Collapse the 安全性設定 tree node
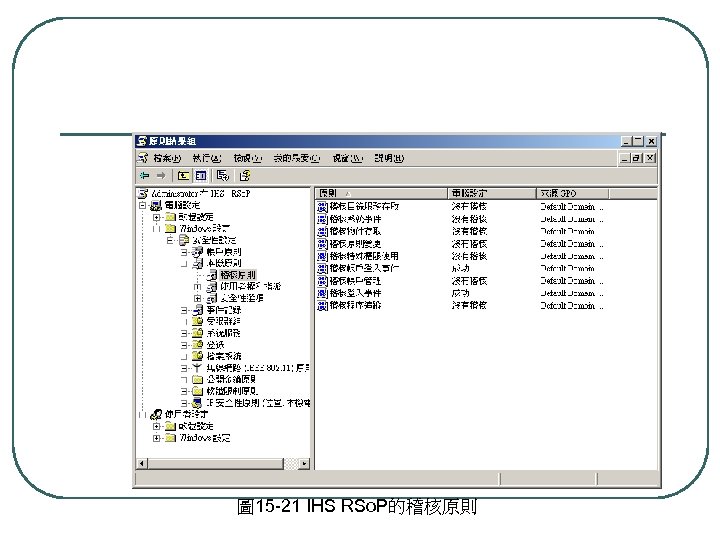Image resolution: width=720 pixels, height=540 pixels. [x=170, y=240]
